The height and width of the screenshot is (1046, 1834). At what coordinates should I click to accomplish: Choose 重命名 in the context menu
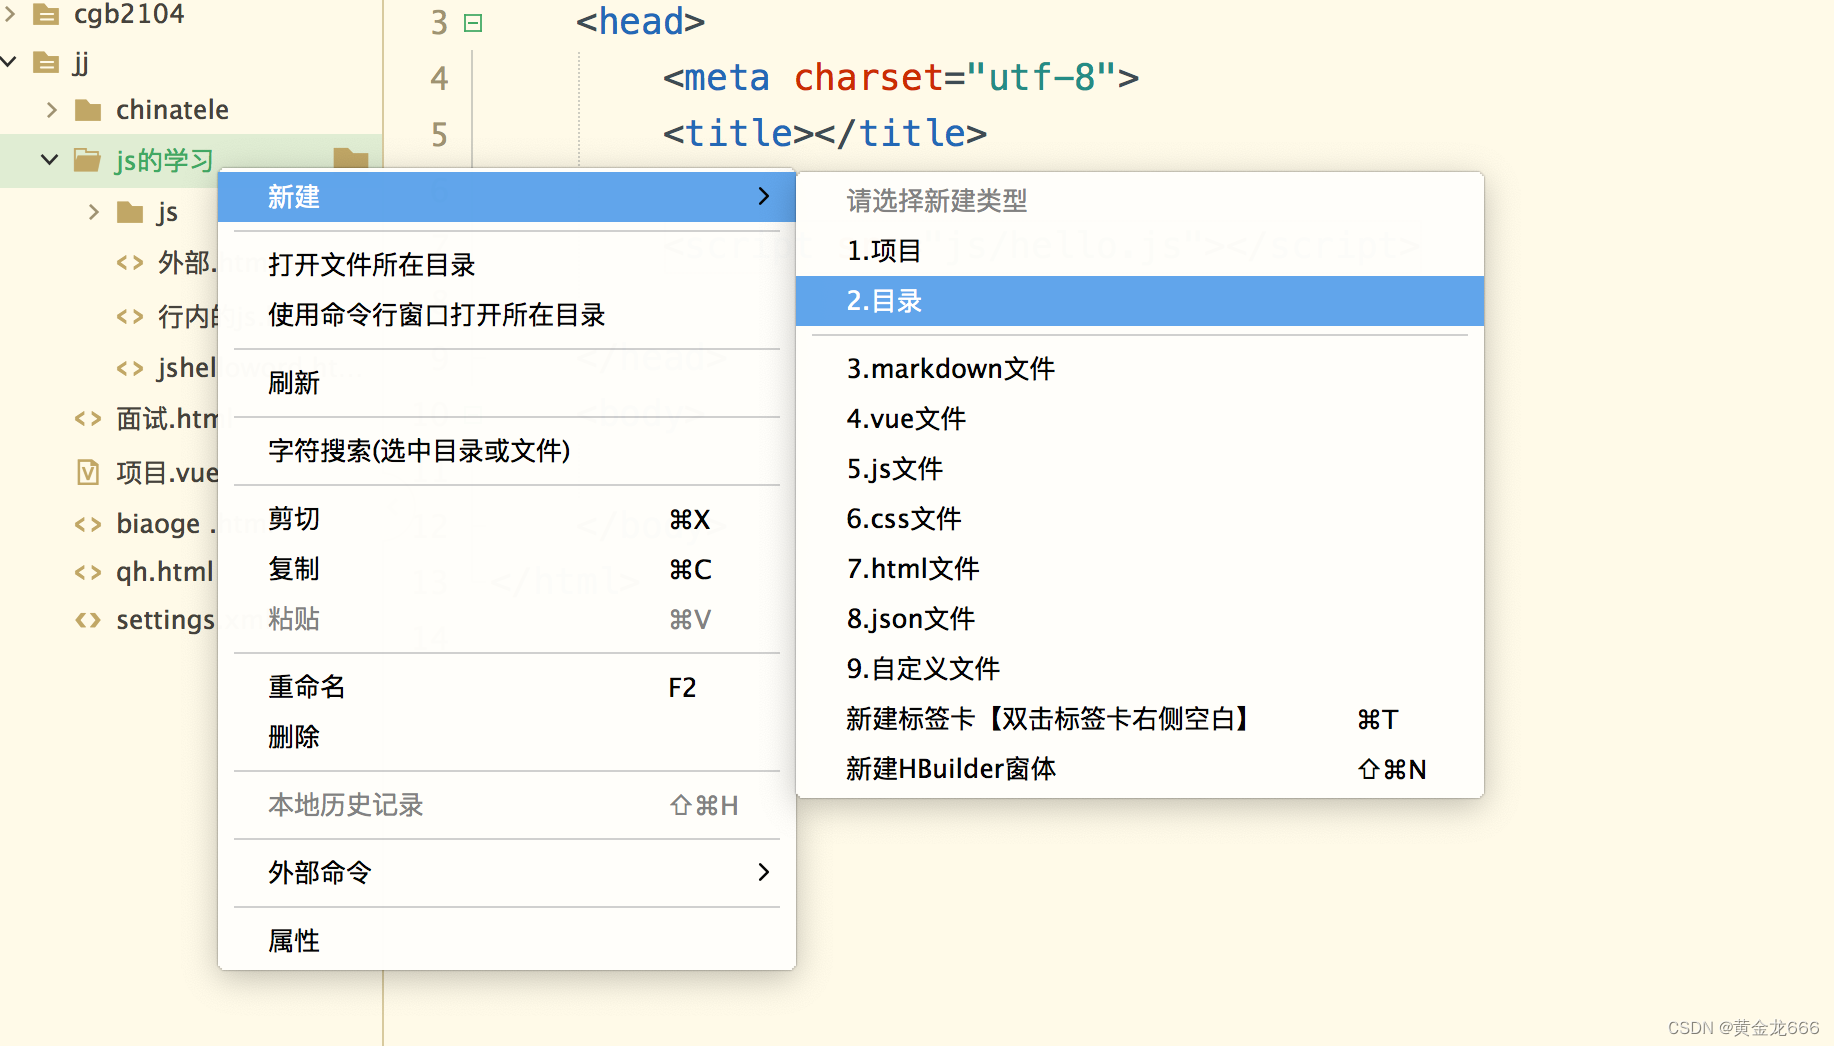tap(507, 687)
